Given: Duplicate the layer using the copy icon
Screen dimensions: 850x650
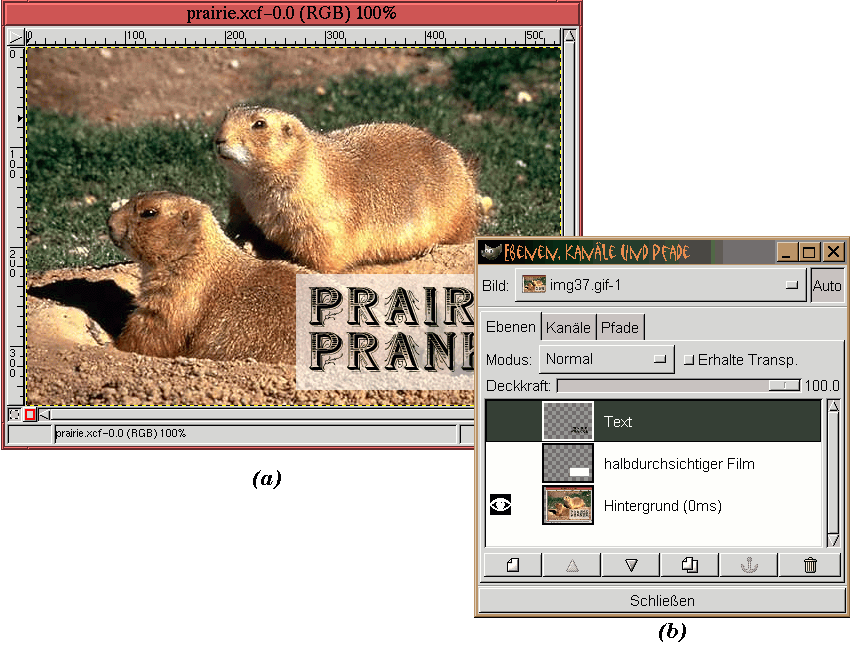Looking at the screenshot, I should coord(689,565).
